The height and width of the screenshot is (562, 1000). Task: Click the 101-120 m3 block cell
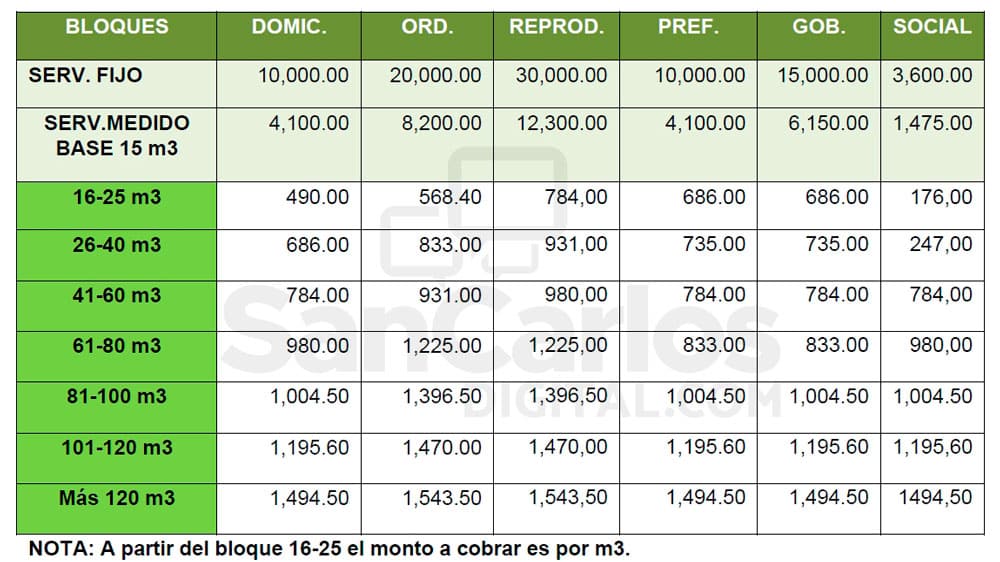117,458
